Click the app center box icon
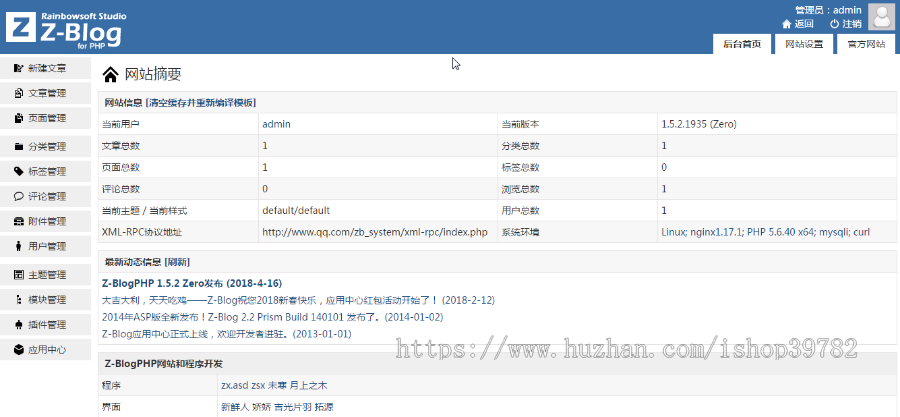Viewport: 900px width, 417px height. pyautogui.click(x=18, y=349)
